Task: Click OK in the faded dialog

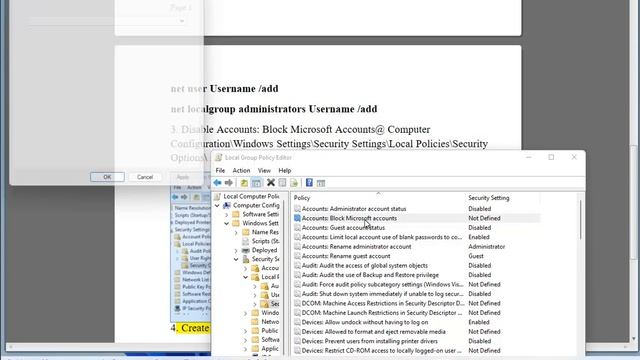Action: [107, 177]
